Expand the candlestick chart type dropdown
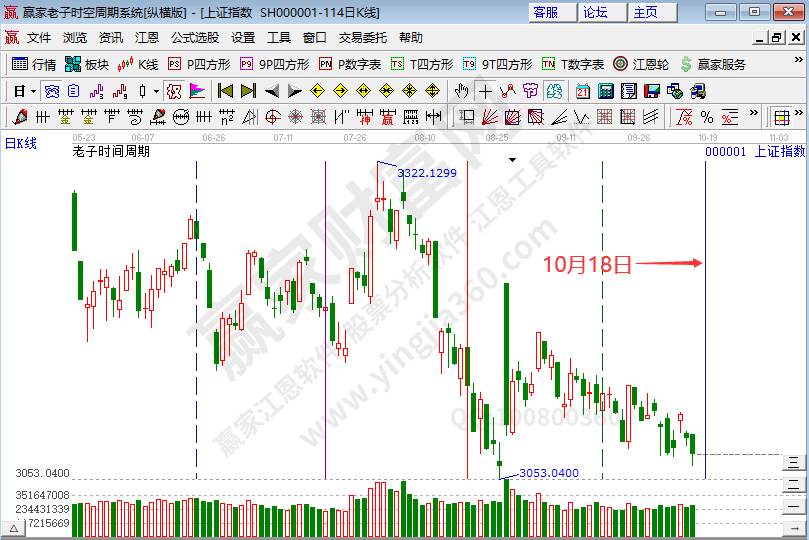The image size is (809, 540). (155, 91)
